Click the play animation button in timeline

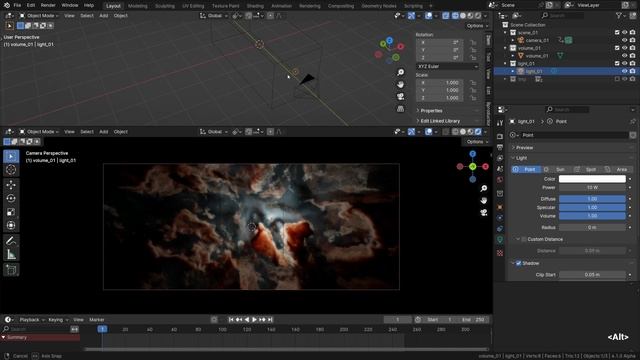(254, 320)
